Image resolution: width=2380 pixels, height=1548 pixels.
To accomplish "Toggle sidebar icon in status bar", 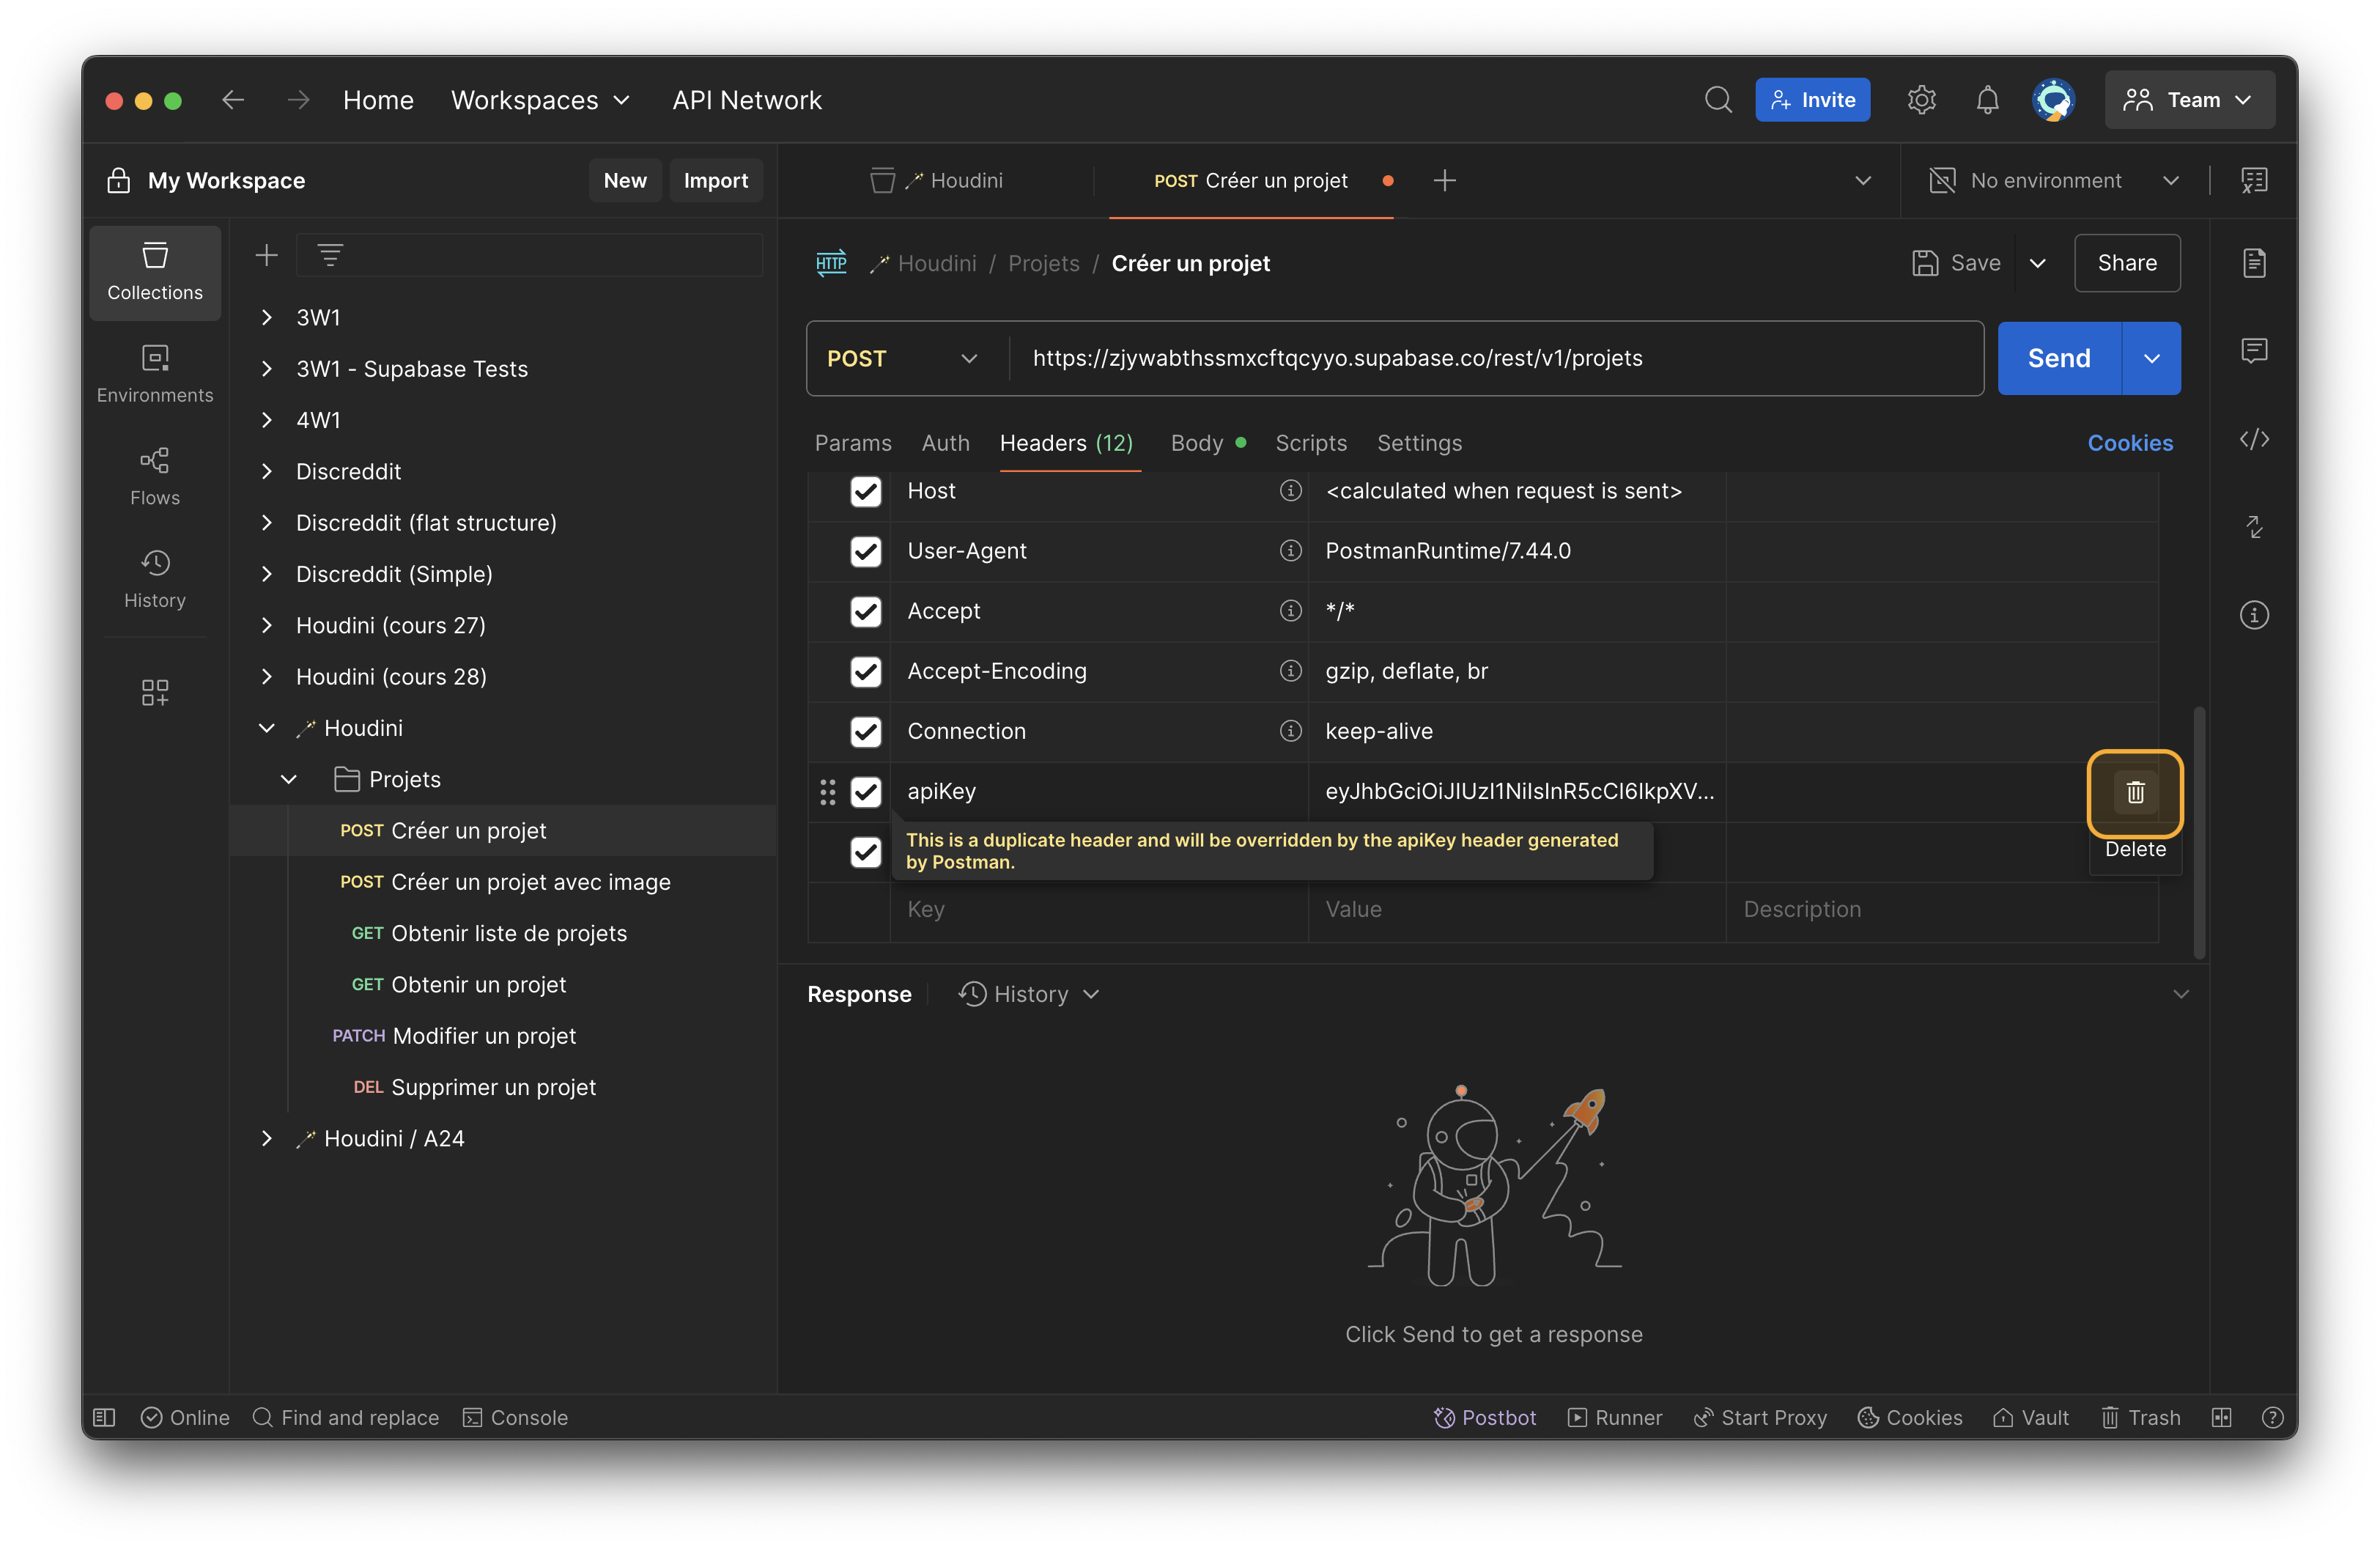I will pyautogui.click(x=104, y=1417).
